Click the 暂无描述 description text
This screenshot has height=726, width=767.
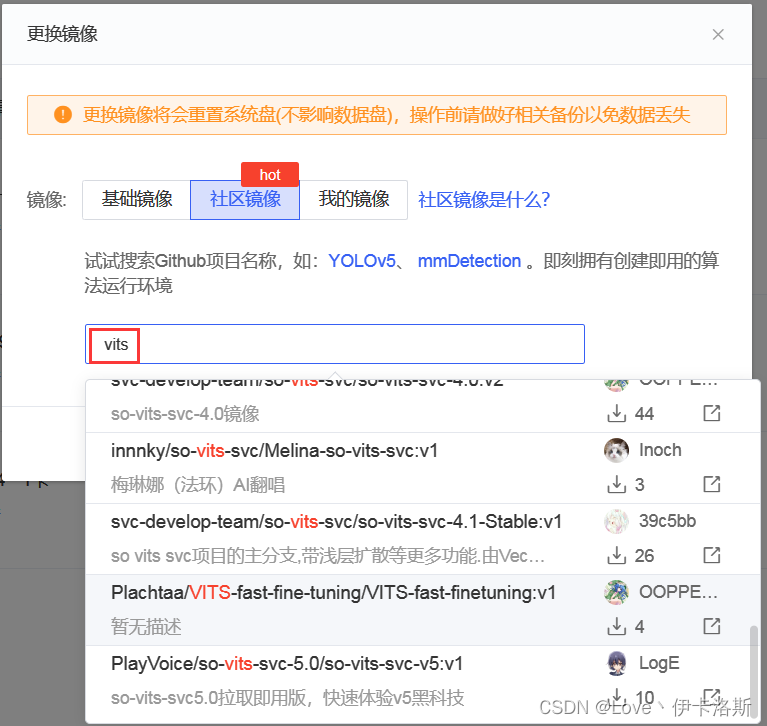click(x=146, y=627)
